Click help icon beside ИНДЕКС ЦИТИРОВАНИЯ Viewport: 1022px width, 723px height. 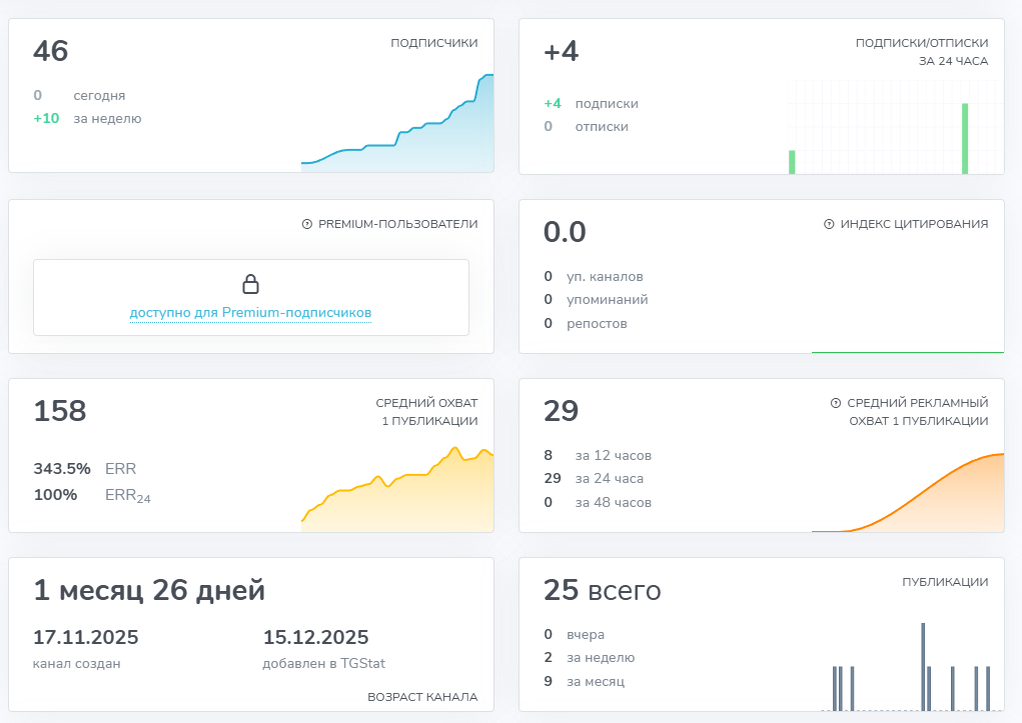[829, 224]
